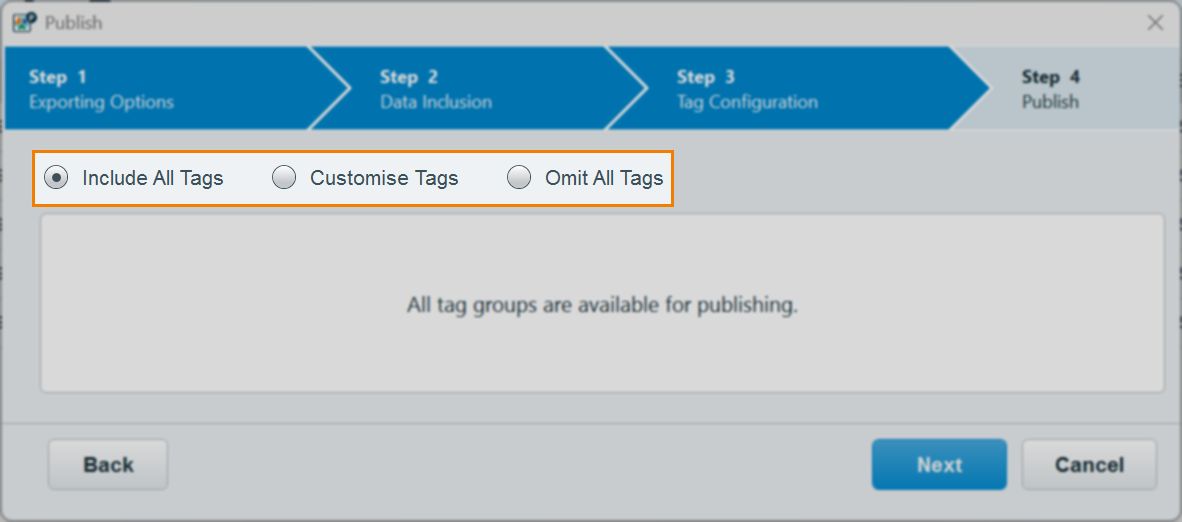Click the "Include All Tags" label text
Viewport: 1182px width, 522px height.
[153, 178]
